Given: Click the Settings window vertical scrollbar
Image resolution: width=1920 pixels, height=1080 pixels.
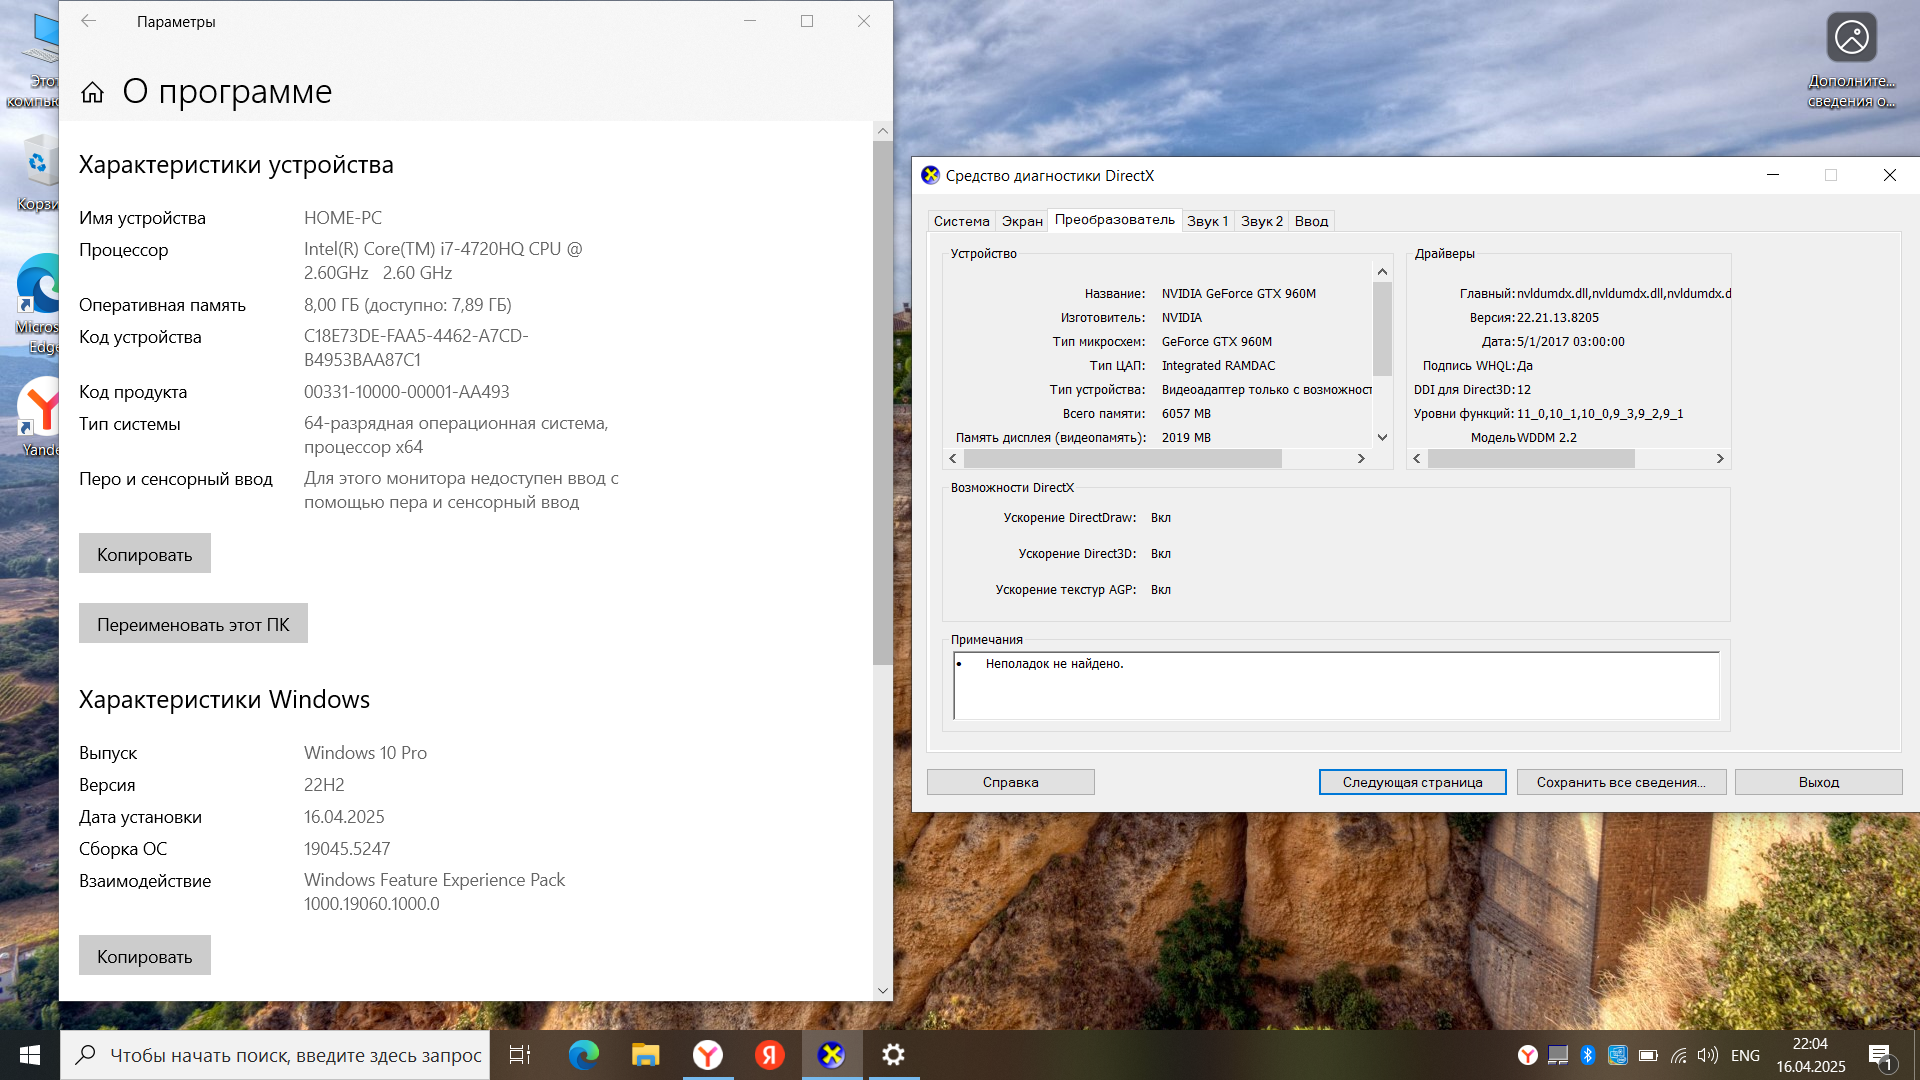Looking at the screenshot, I should (x=882, y=400).
